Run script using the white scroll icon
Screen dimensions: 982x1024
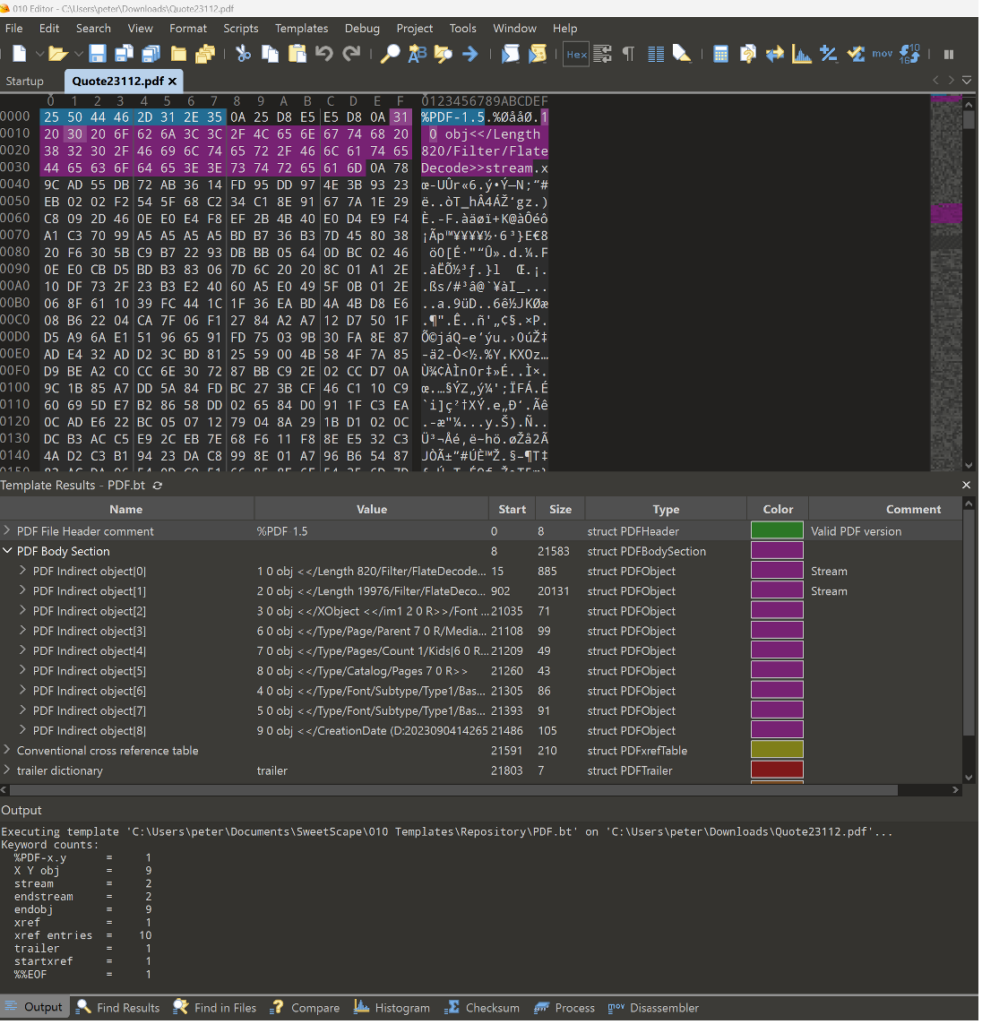(510, 54)
